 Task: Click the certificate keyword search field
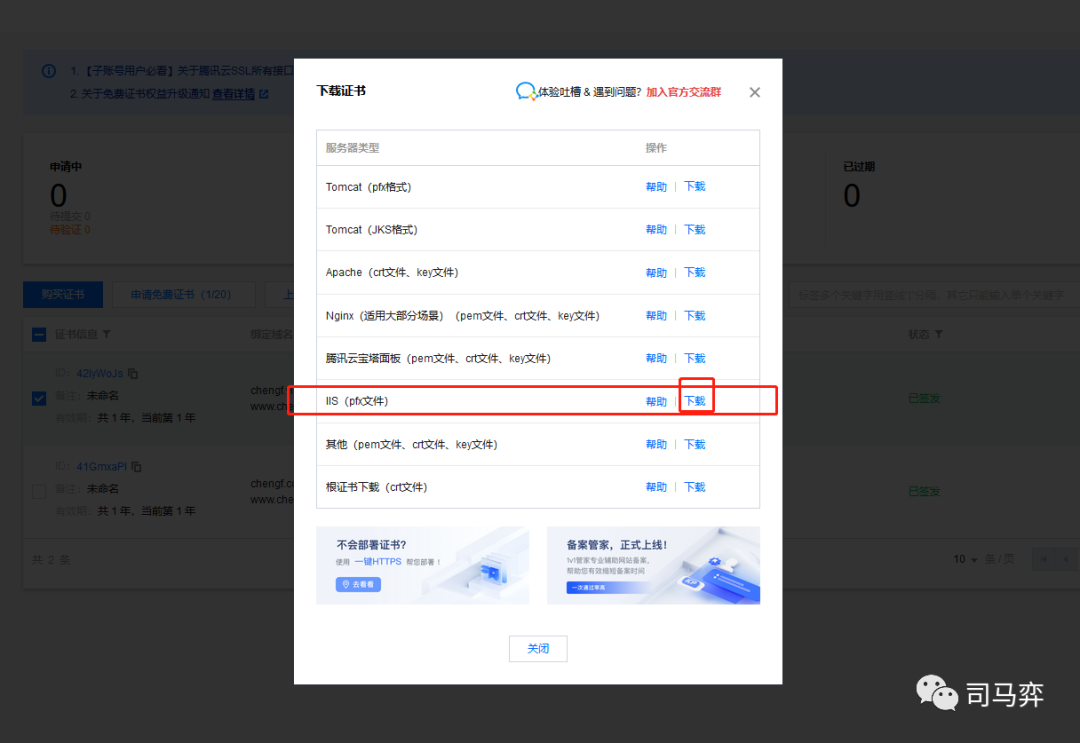934,295
